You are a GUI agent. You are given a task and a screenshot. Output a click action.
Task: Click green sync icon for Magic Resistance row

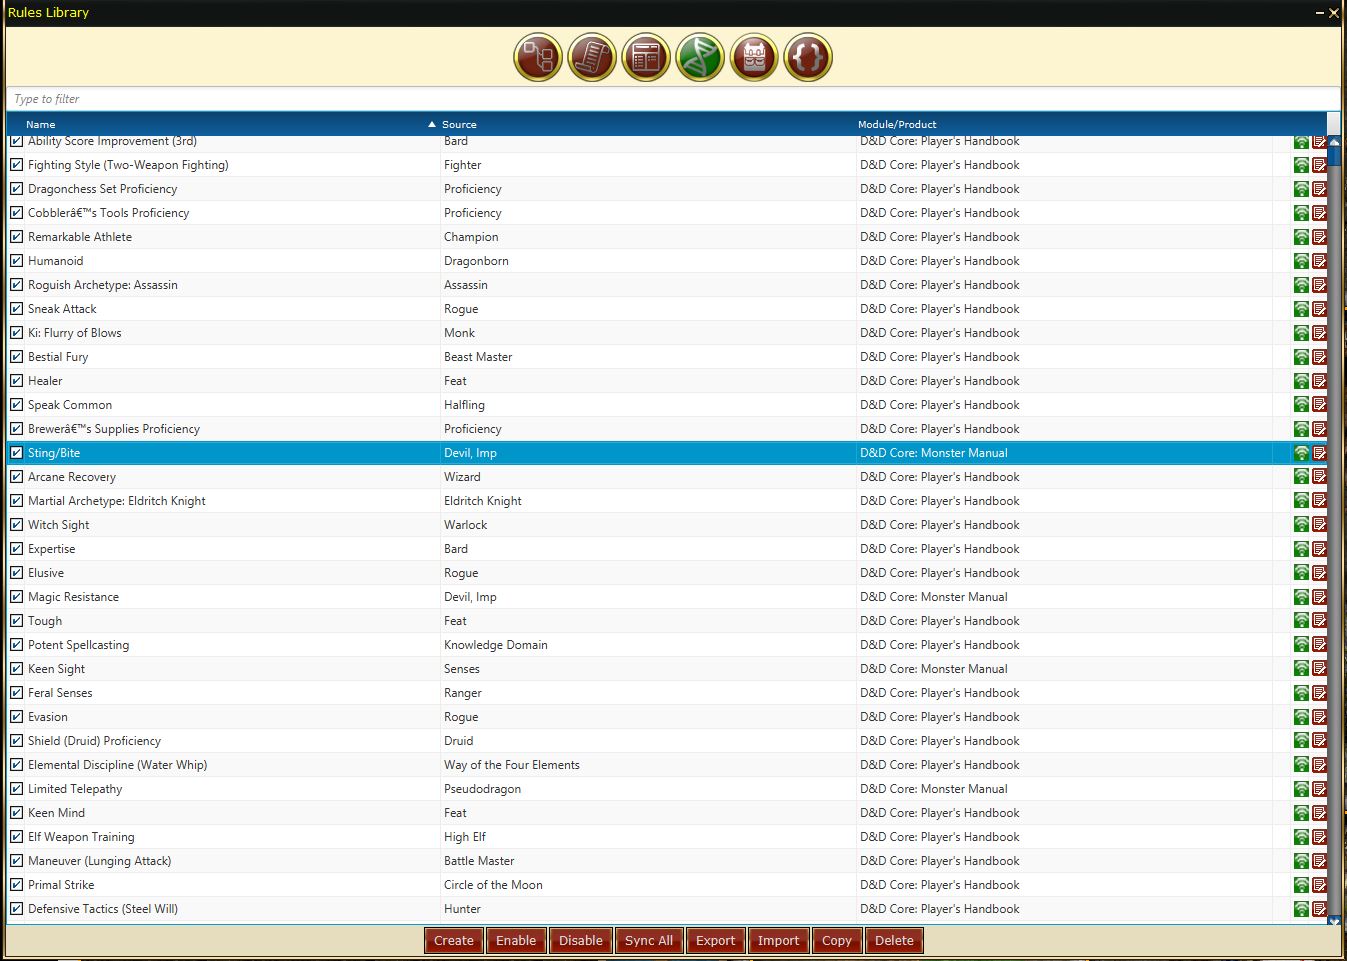coord(1301,597)
